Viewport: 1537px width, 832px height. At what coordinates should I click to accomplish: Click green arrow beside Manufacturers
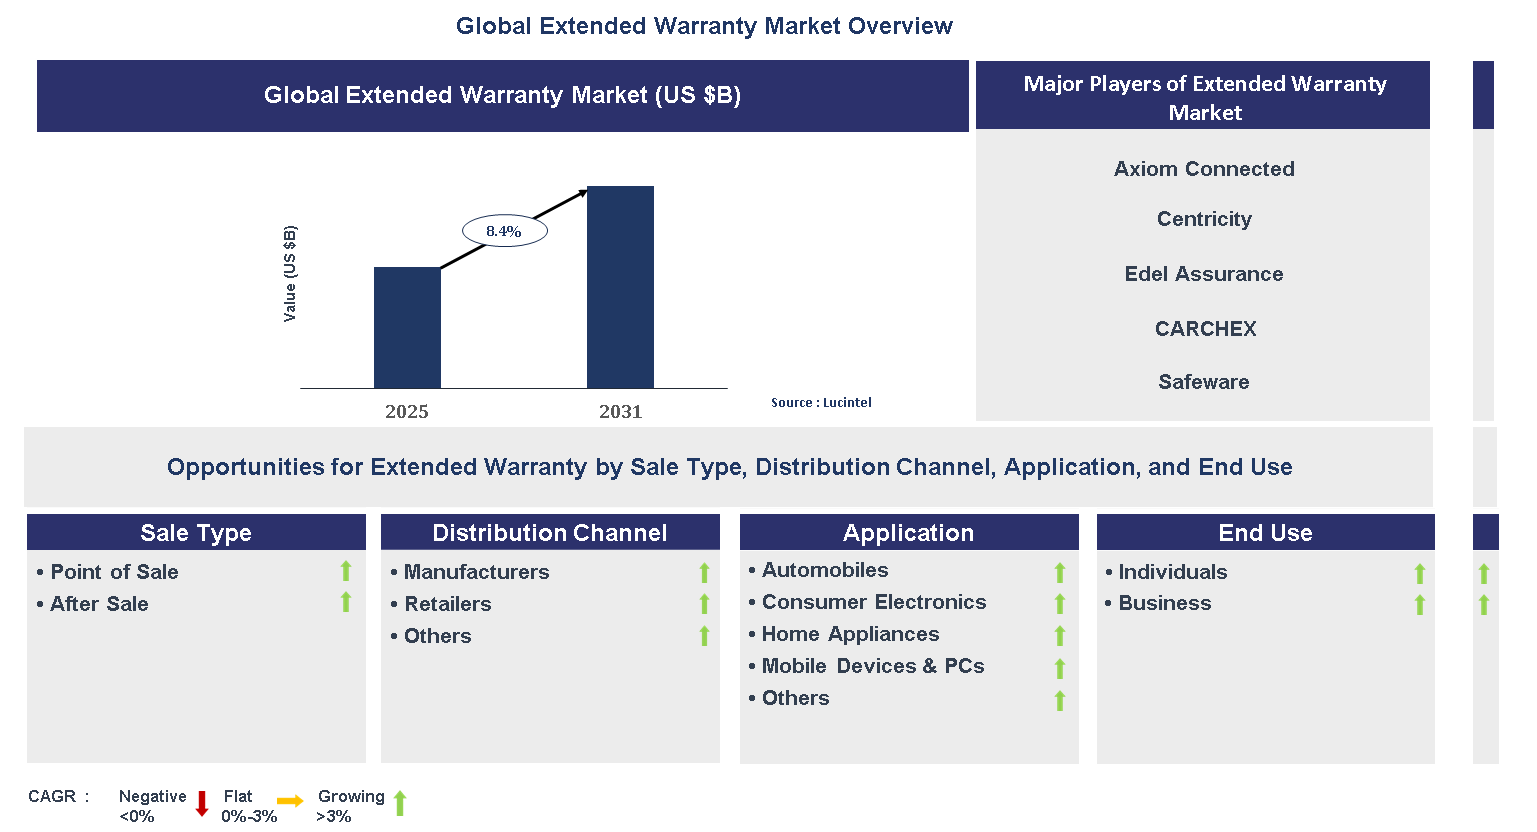point(704,572)
